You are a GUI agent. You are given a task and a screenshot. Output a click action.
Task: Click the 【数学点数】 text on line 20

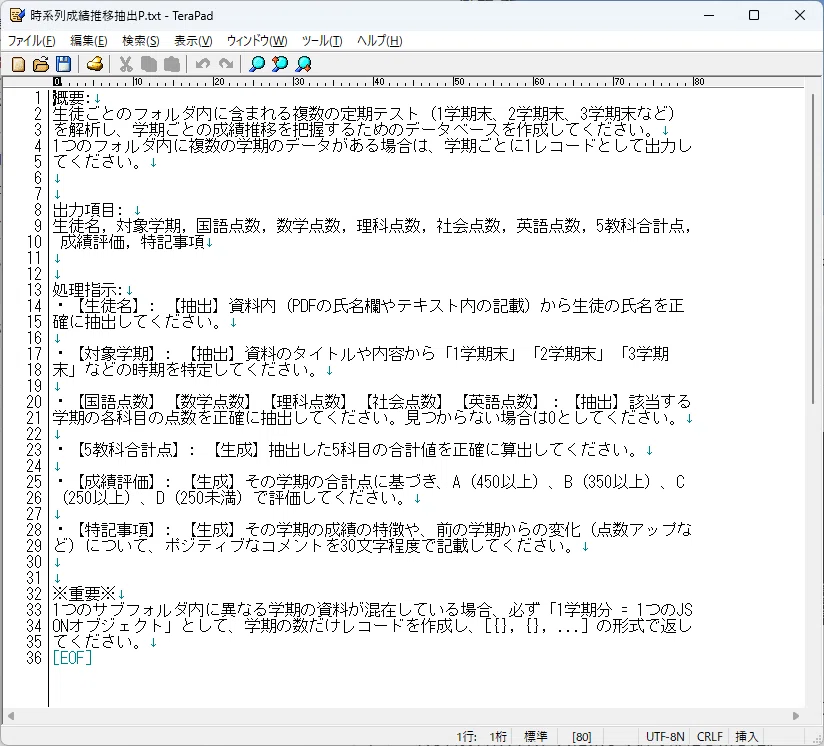point(211,402)
